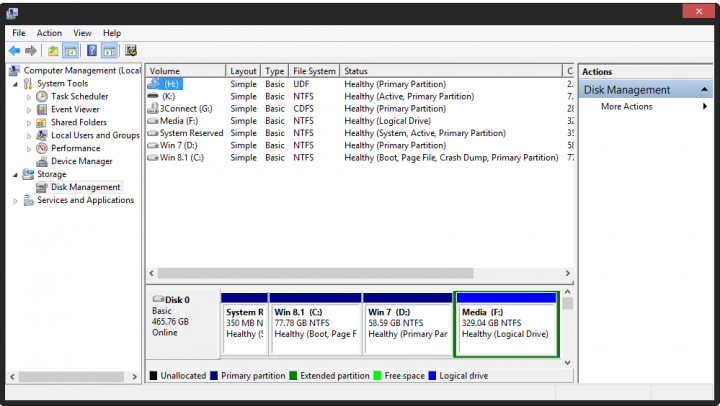Click the 3Connect (G:) disc icon
This screenshot has width=720, height=406.
[x=153, y=108]
